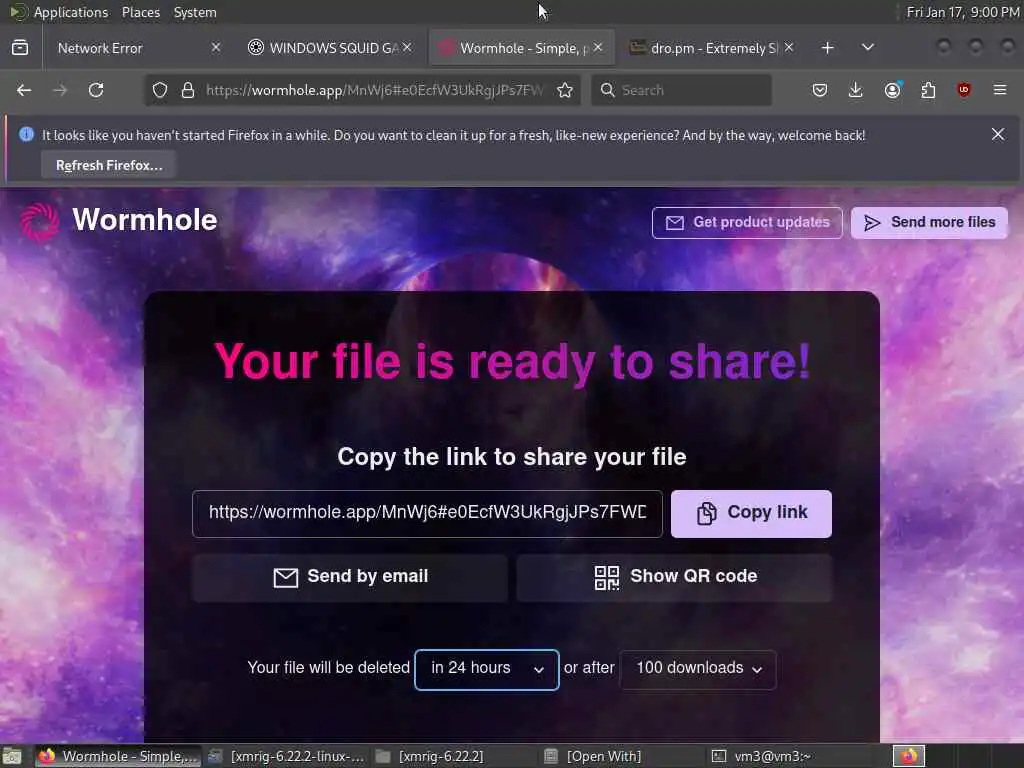Click the Wormhole title text

(144, 220)
